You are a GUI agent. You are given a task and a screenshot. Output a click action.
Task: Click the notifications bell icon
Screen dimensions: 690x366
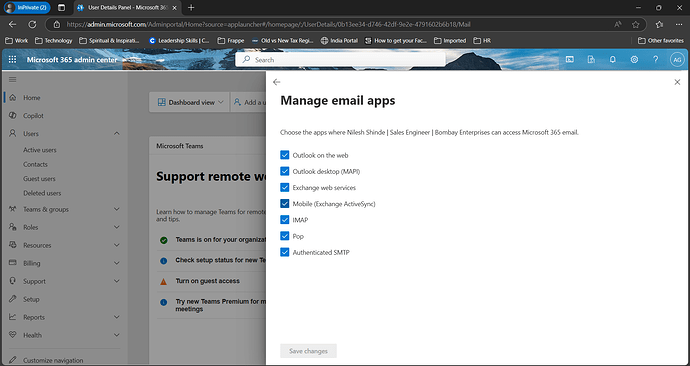point(613,59)
